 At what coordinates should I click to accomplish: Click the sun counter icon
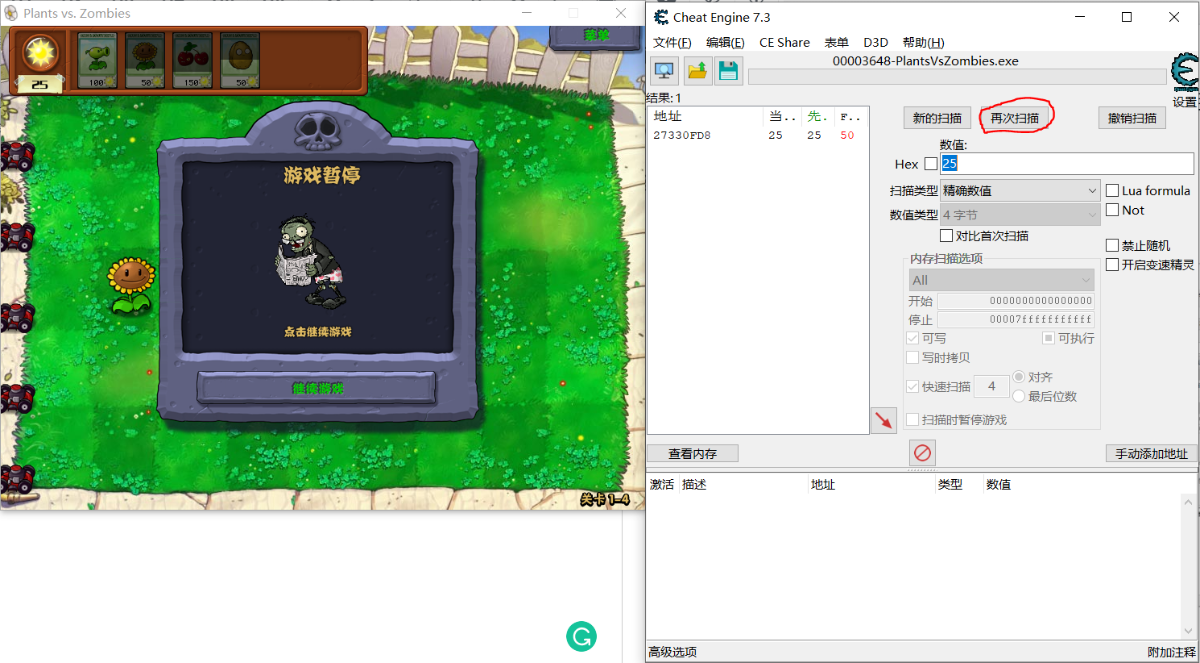[41, 53]
